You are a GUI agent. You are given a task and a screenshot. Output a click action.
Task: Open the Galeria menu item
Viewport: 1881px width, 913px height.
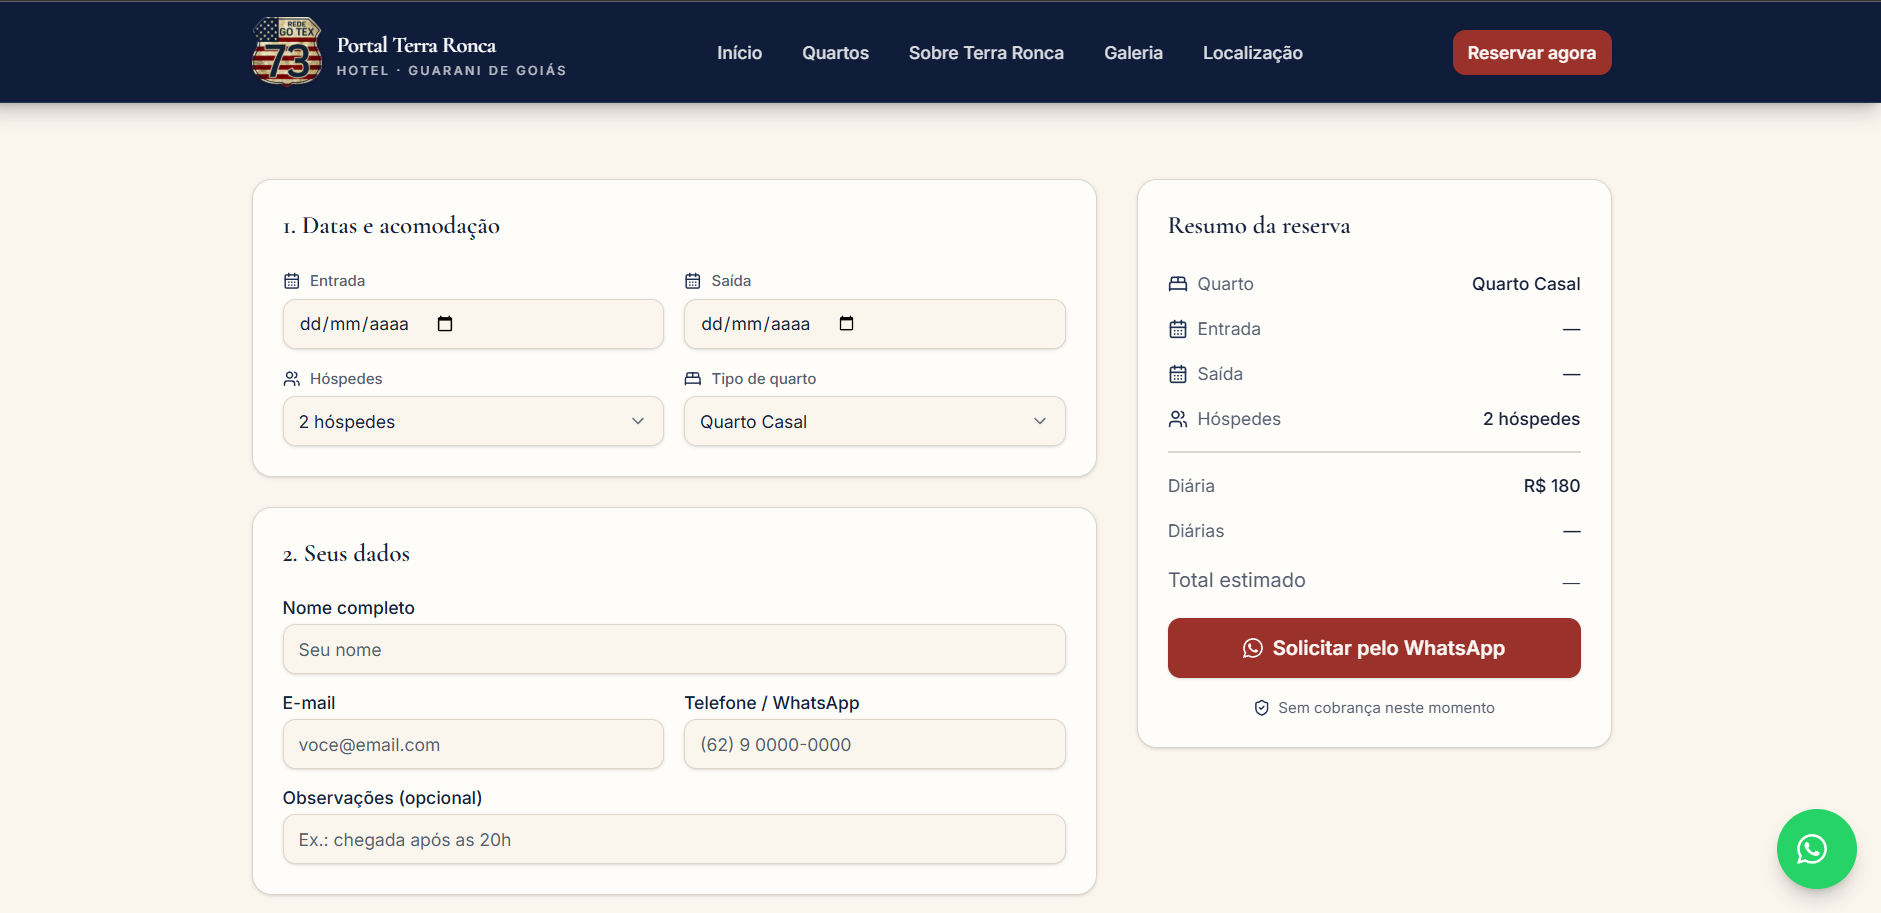click(x=1133, y=53)
